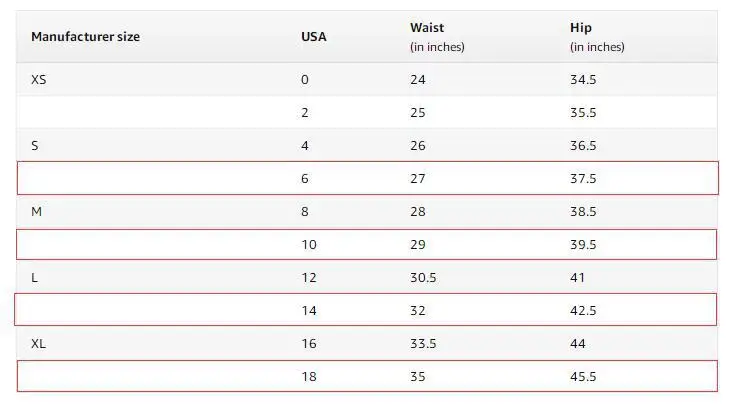Click the highlighted row for USA size 18
730x404 pixels.
point(367,376)
